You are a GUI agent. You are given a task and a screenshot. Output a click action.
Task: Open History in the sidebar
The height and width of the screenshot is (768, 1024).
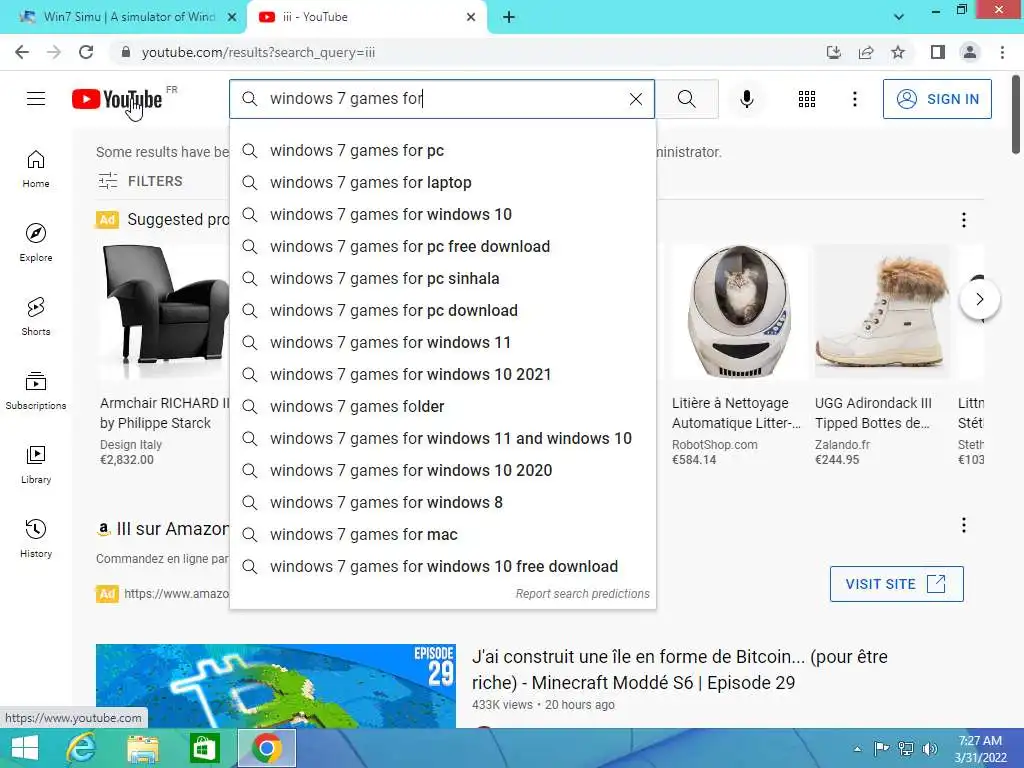click(36, 538)
